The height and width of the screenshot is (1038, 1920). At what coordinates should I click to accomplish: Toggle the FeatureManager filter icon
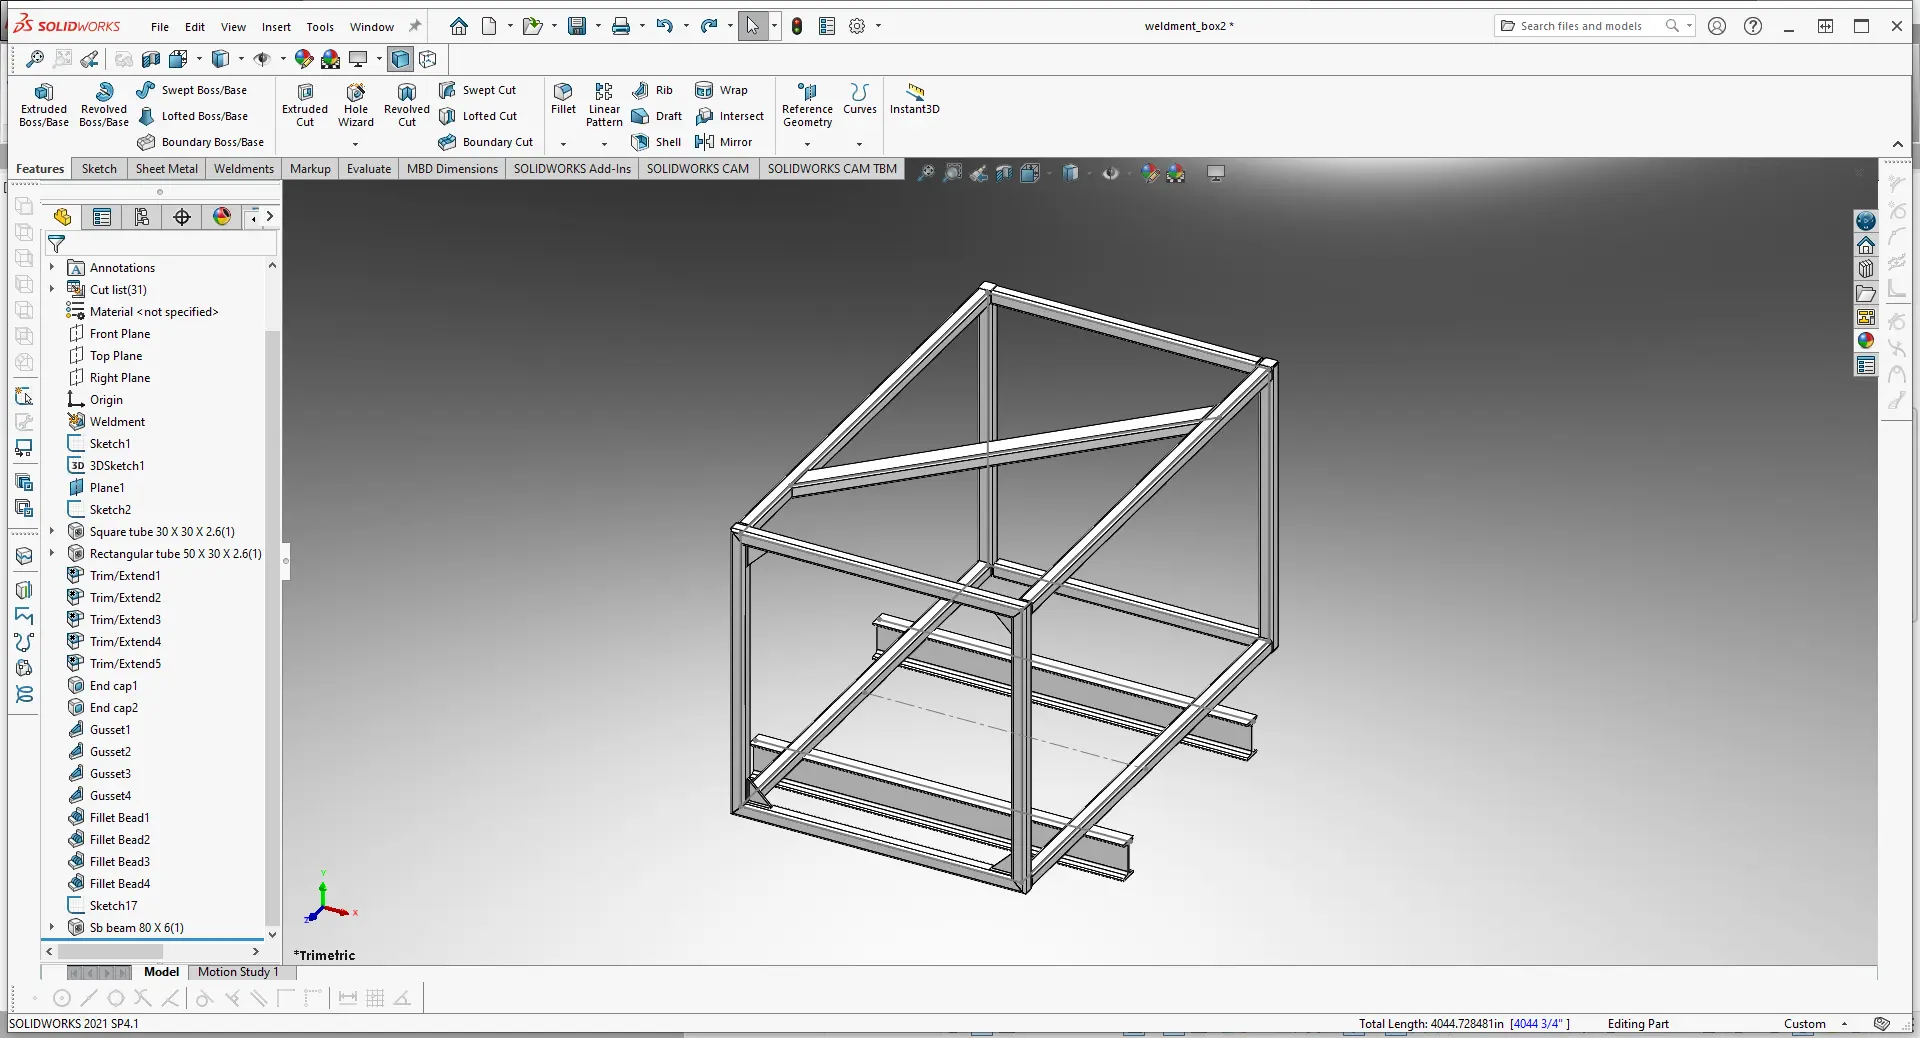point(57,244)
